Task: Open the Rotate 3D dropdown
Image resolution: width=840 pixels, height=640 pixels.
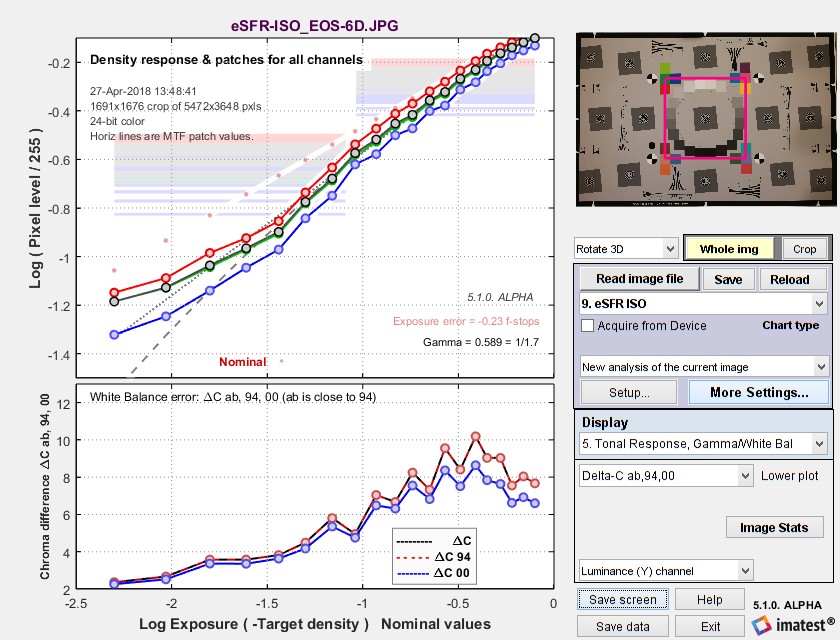Action: (625, 249)
